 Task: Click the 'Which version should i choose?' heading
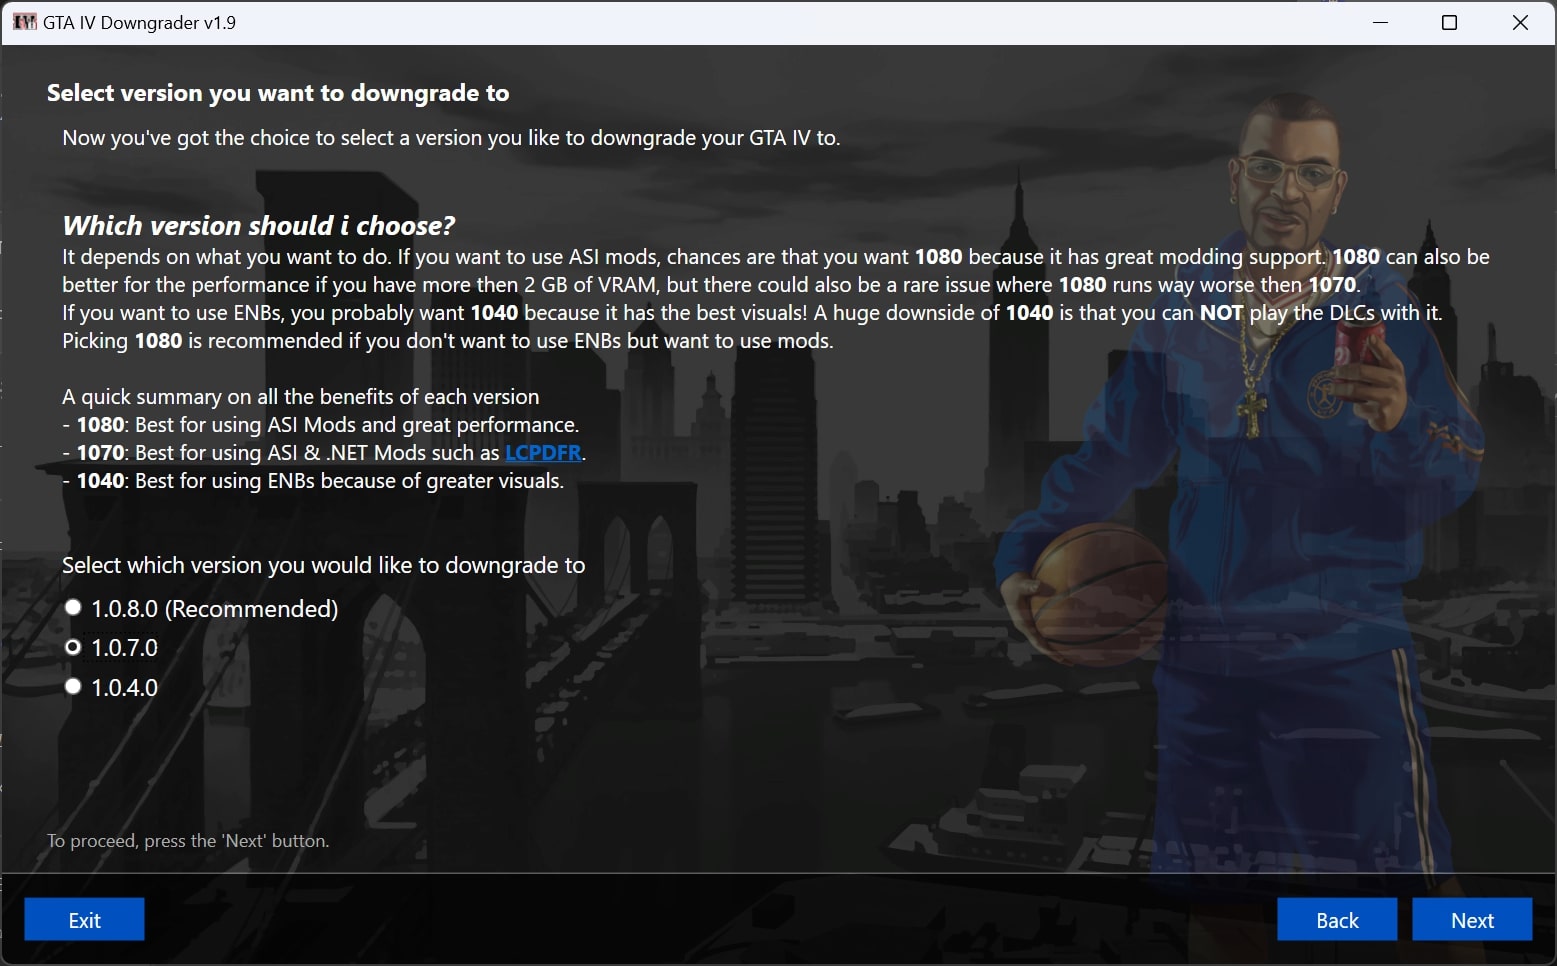258,225
